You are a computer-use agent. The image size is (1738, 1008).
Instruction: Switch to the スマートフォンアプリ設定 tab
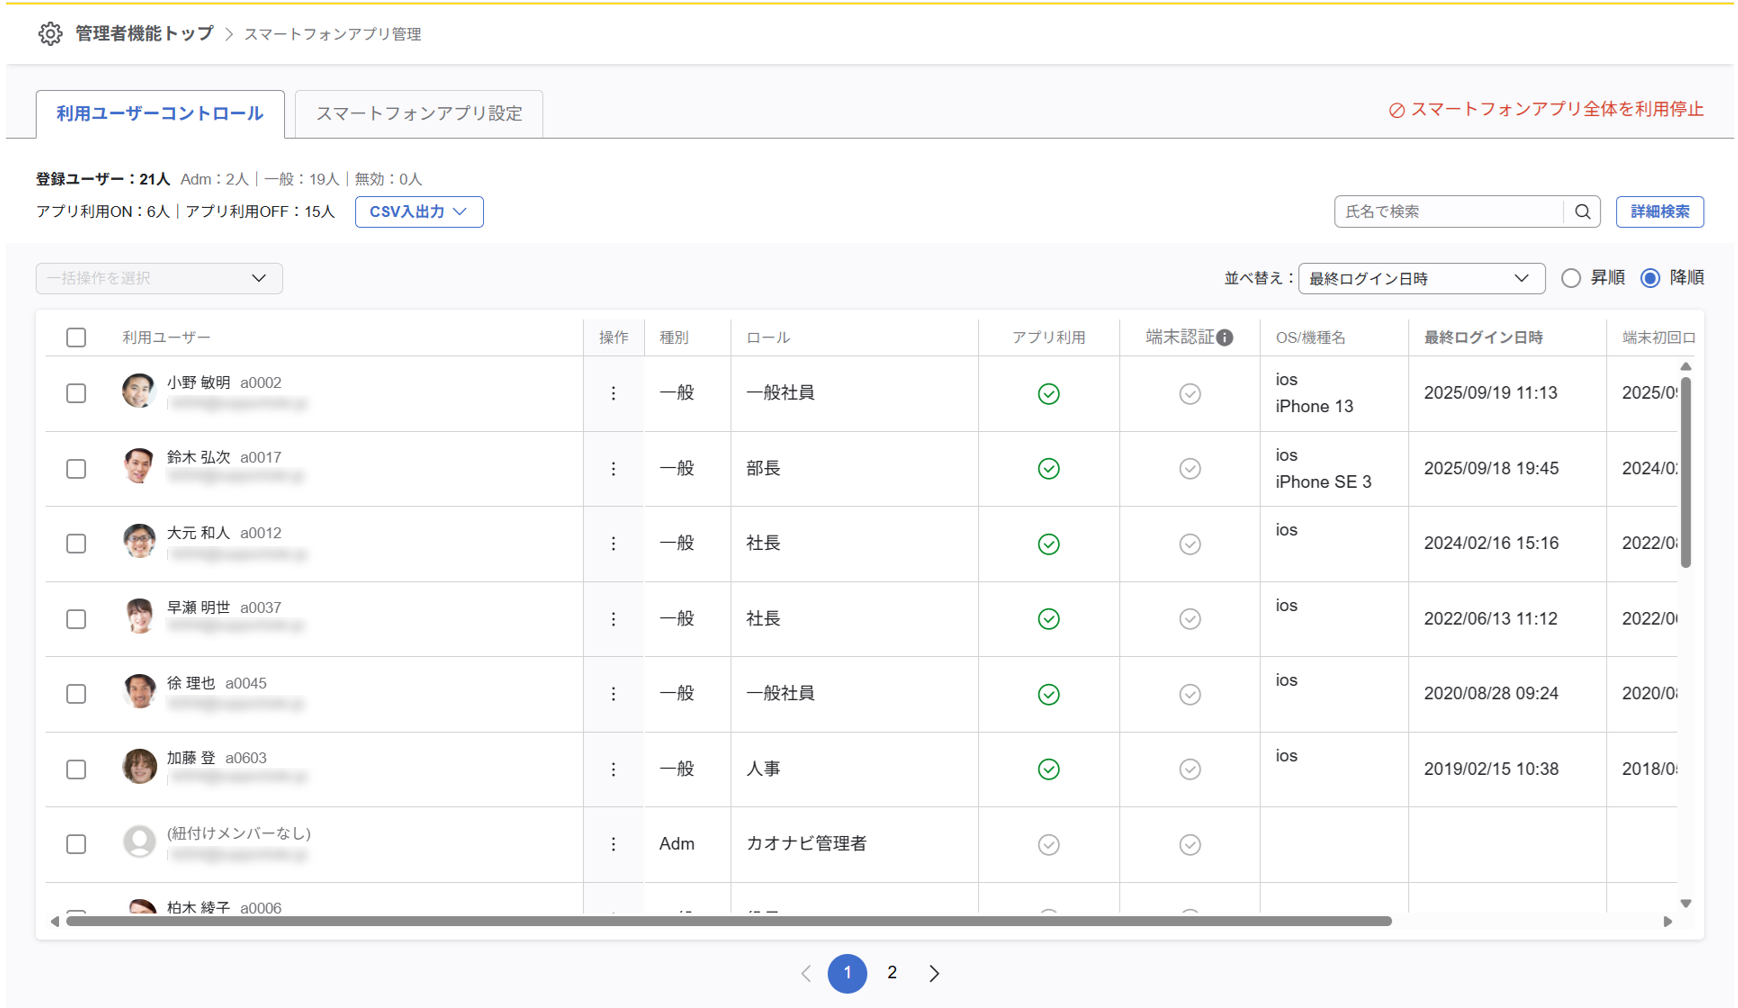coord(419,114)
